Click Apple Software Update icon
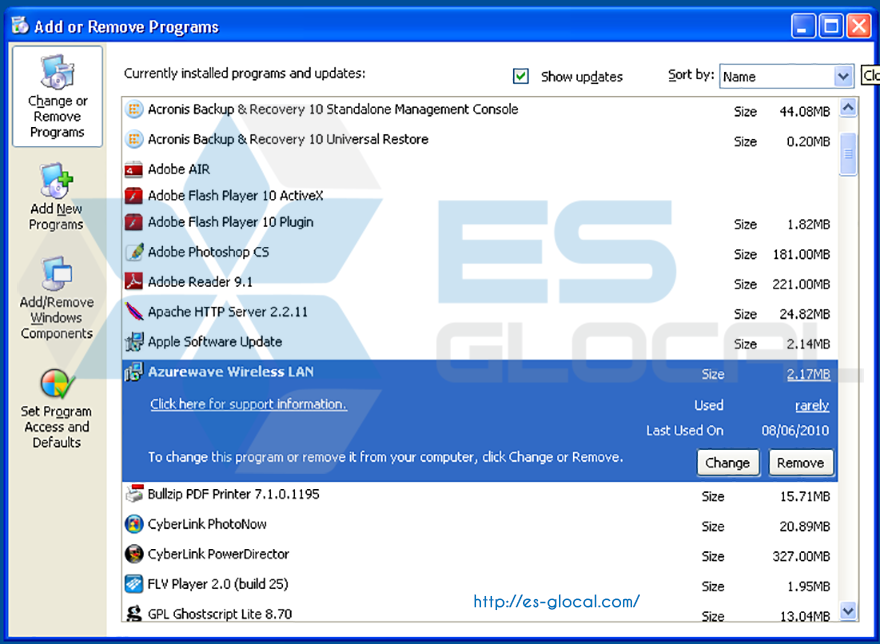The height and width of the screenshot is (644, 880). pos(134,341)
